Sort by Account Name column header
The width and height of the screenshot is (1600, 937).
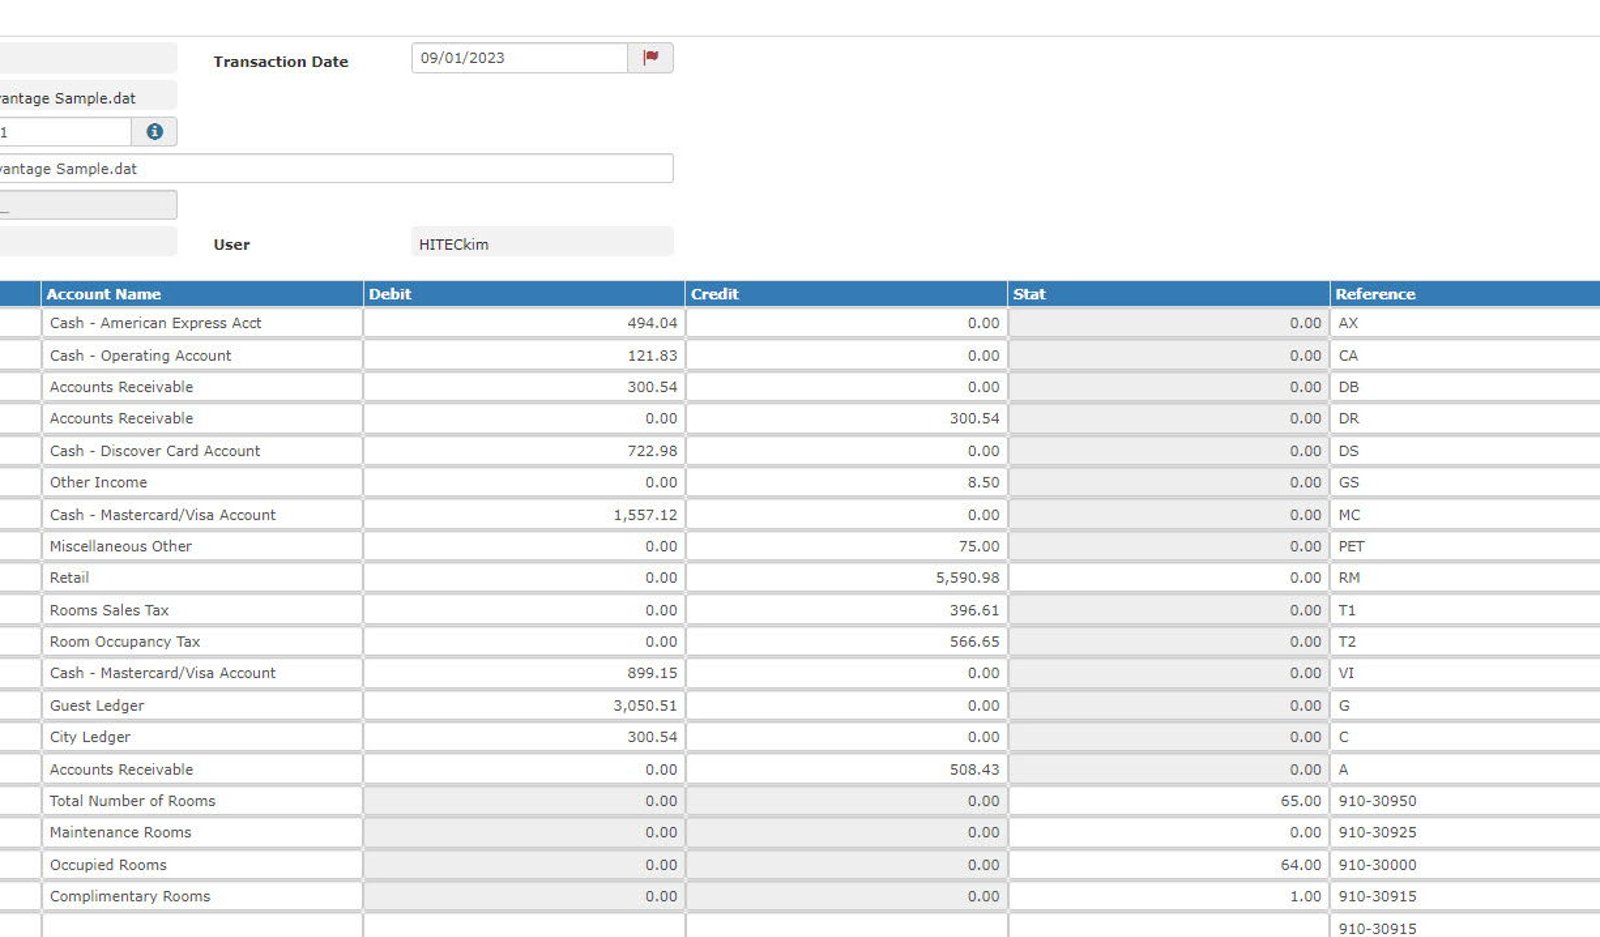202,294
